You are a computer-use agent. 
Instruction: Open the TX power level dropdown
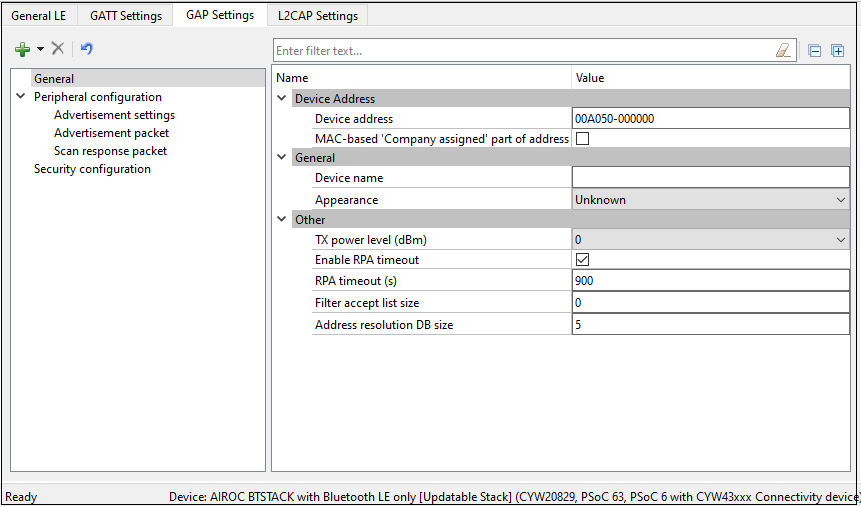coord(840,240)
